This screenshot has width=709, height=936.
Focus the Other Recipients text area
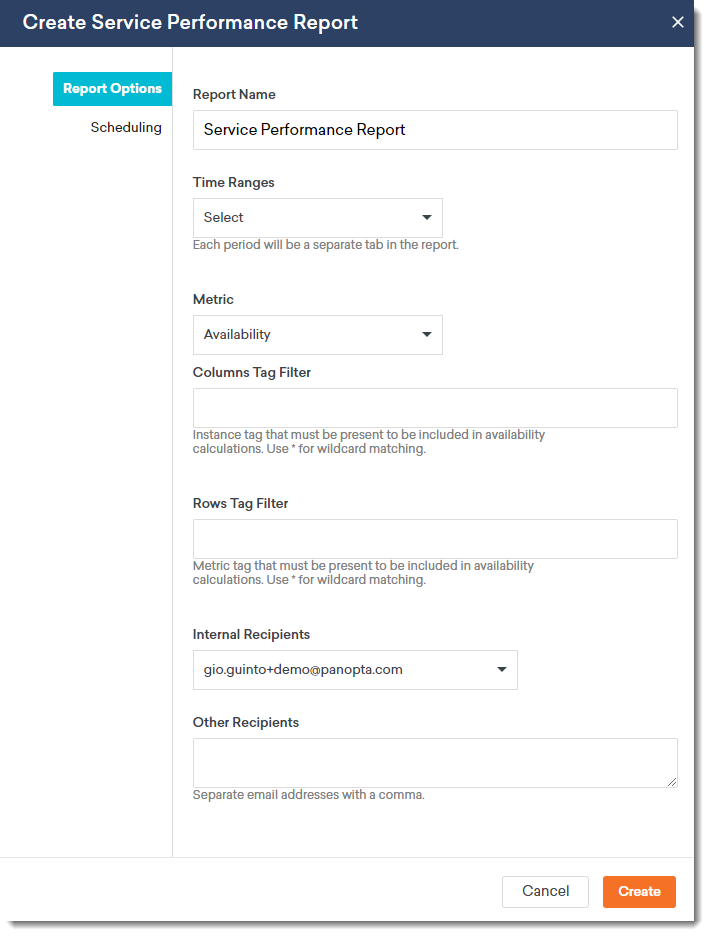[x=435, y=763]
